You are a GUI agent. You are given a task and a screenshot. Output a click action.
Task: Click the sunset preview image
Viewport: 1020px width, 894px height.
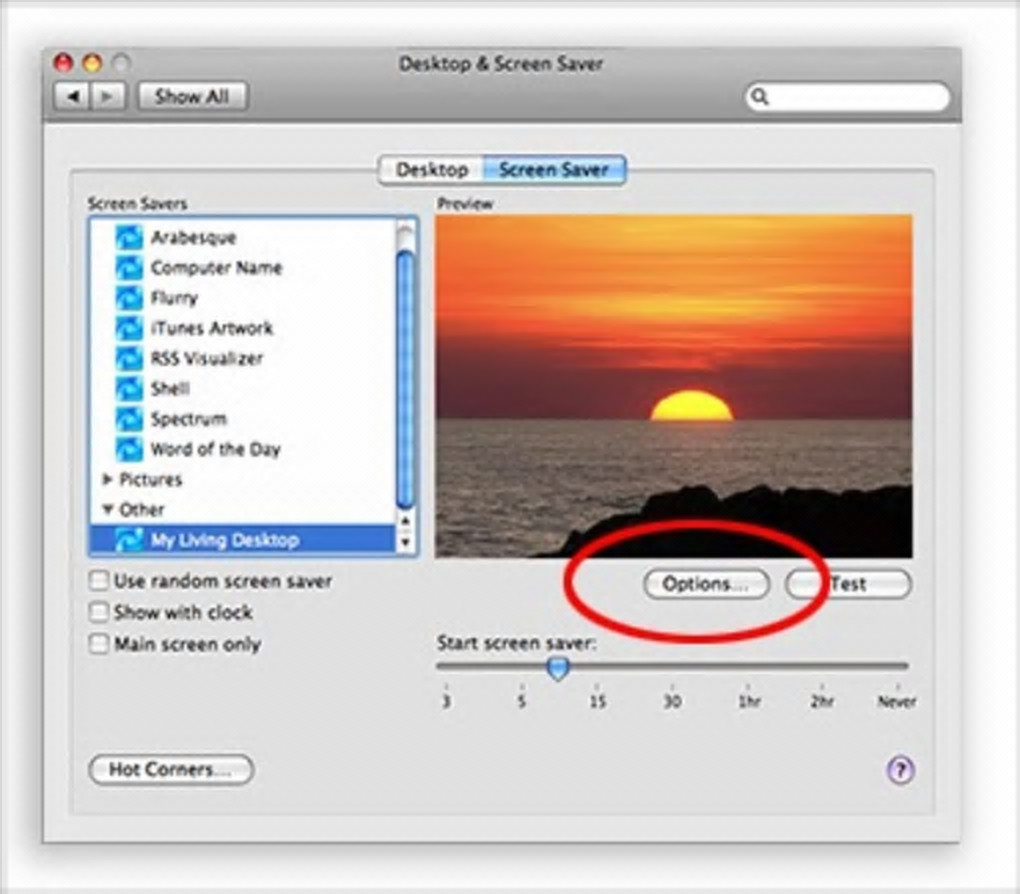point(674,386)
